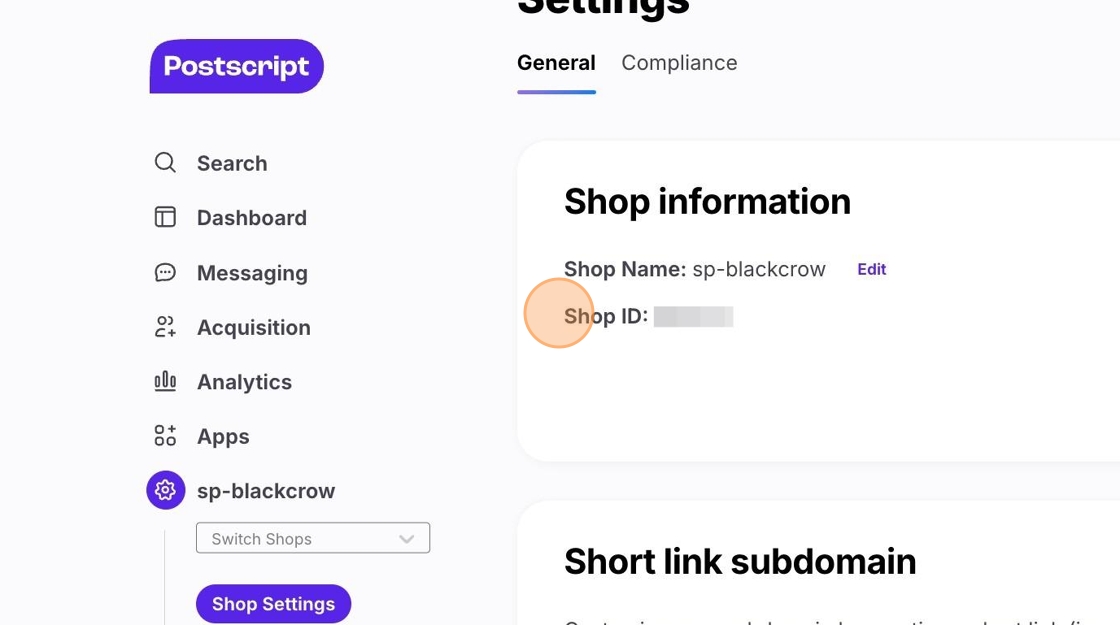The height and width of the screenshot is (625, 1120).
Task: Click the Switch Shops chevron arrow
Action: (406, 539)
